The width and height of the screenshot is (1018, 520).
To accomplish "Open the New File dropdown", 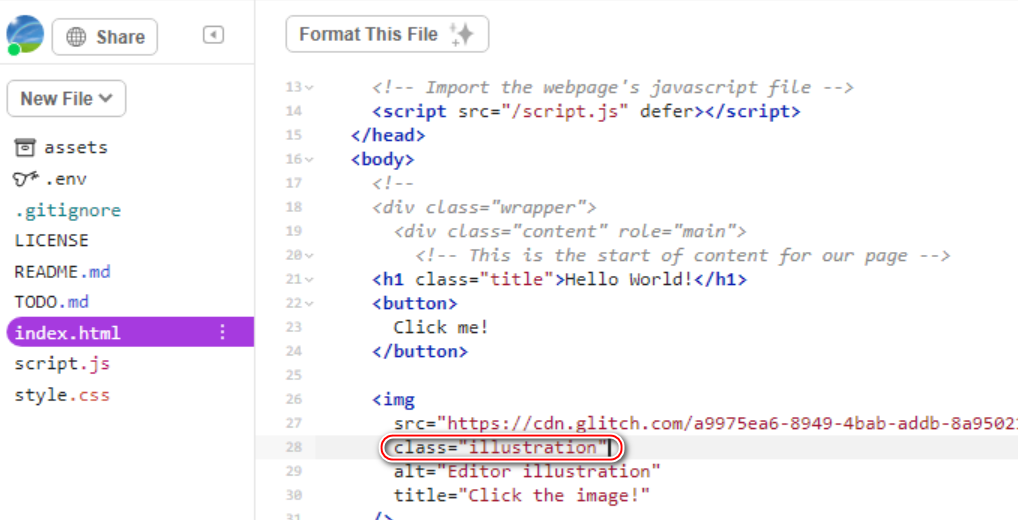I will (x=66, y=99).
